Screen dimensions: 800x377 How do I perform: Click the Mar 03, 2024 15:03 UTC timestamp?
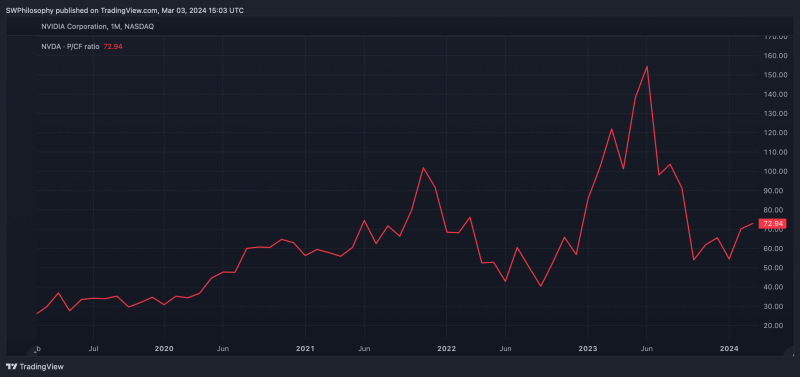(203, 10)
